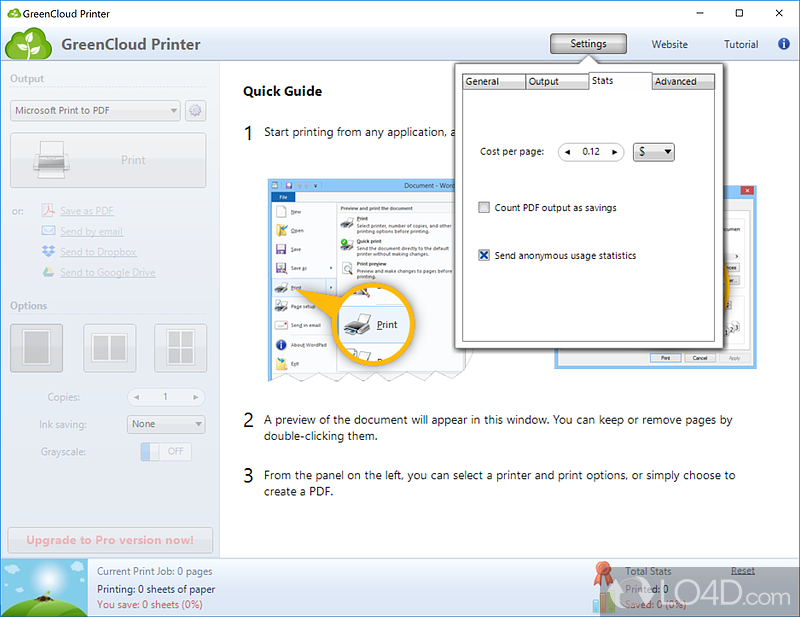Click Send to Google Drive link

click(108, 273)
